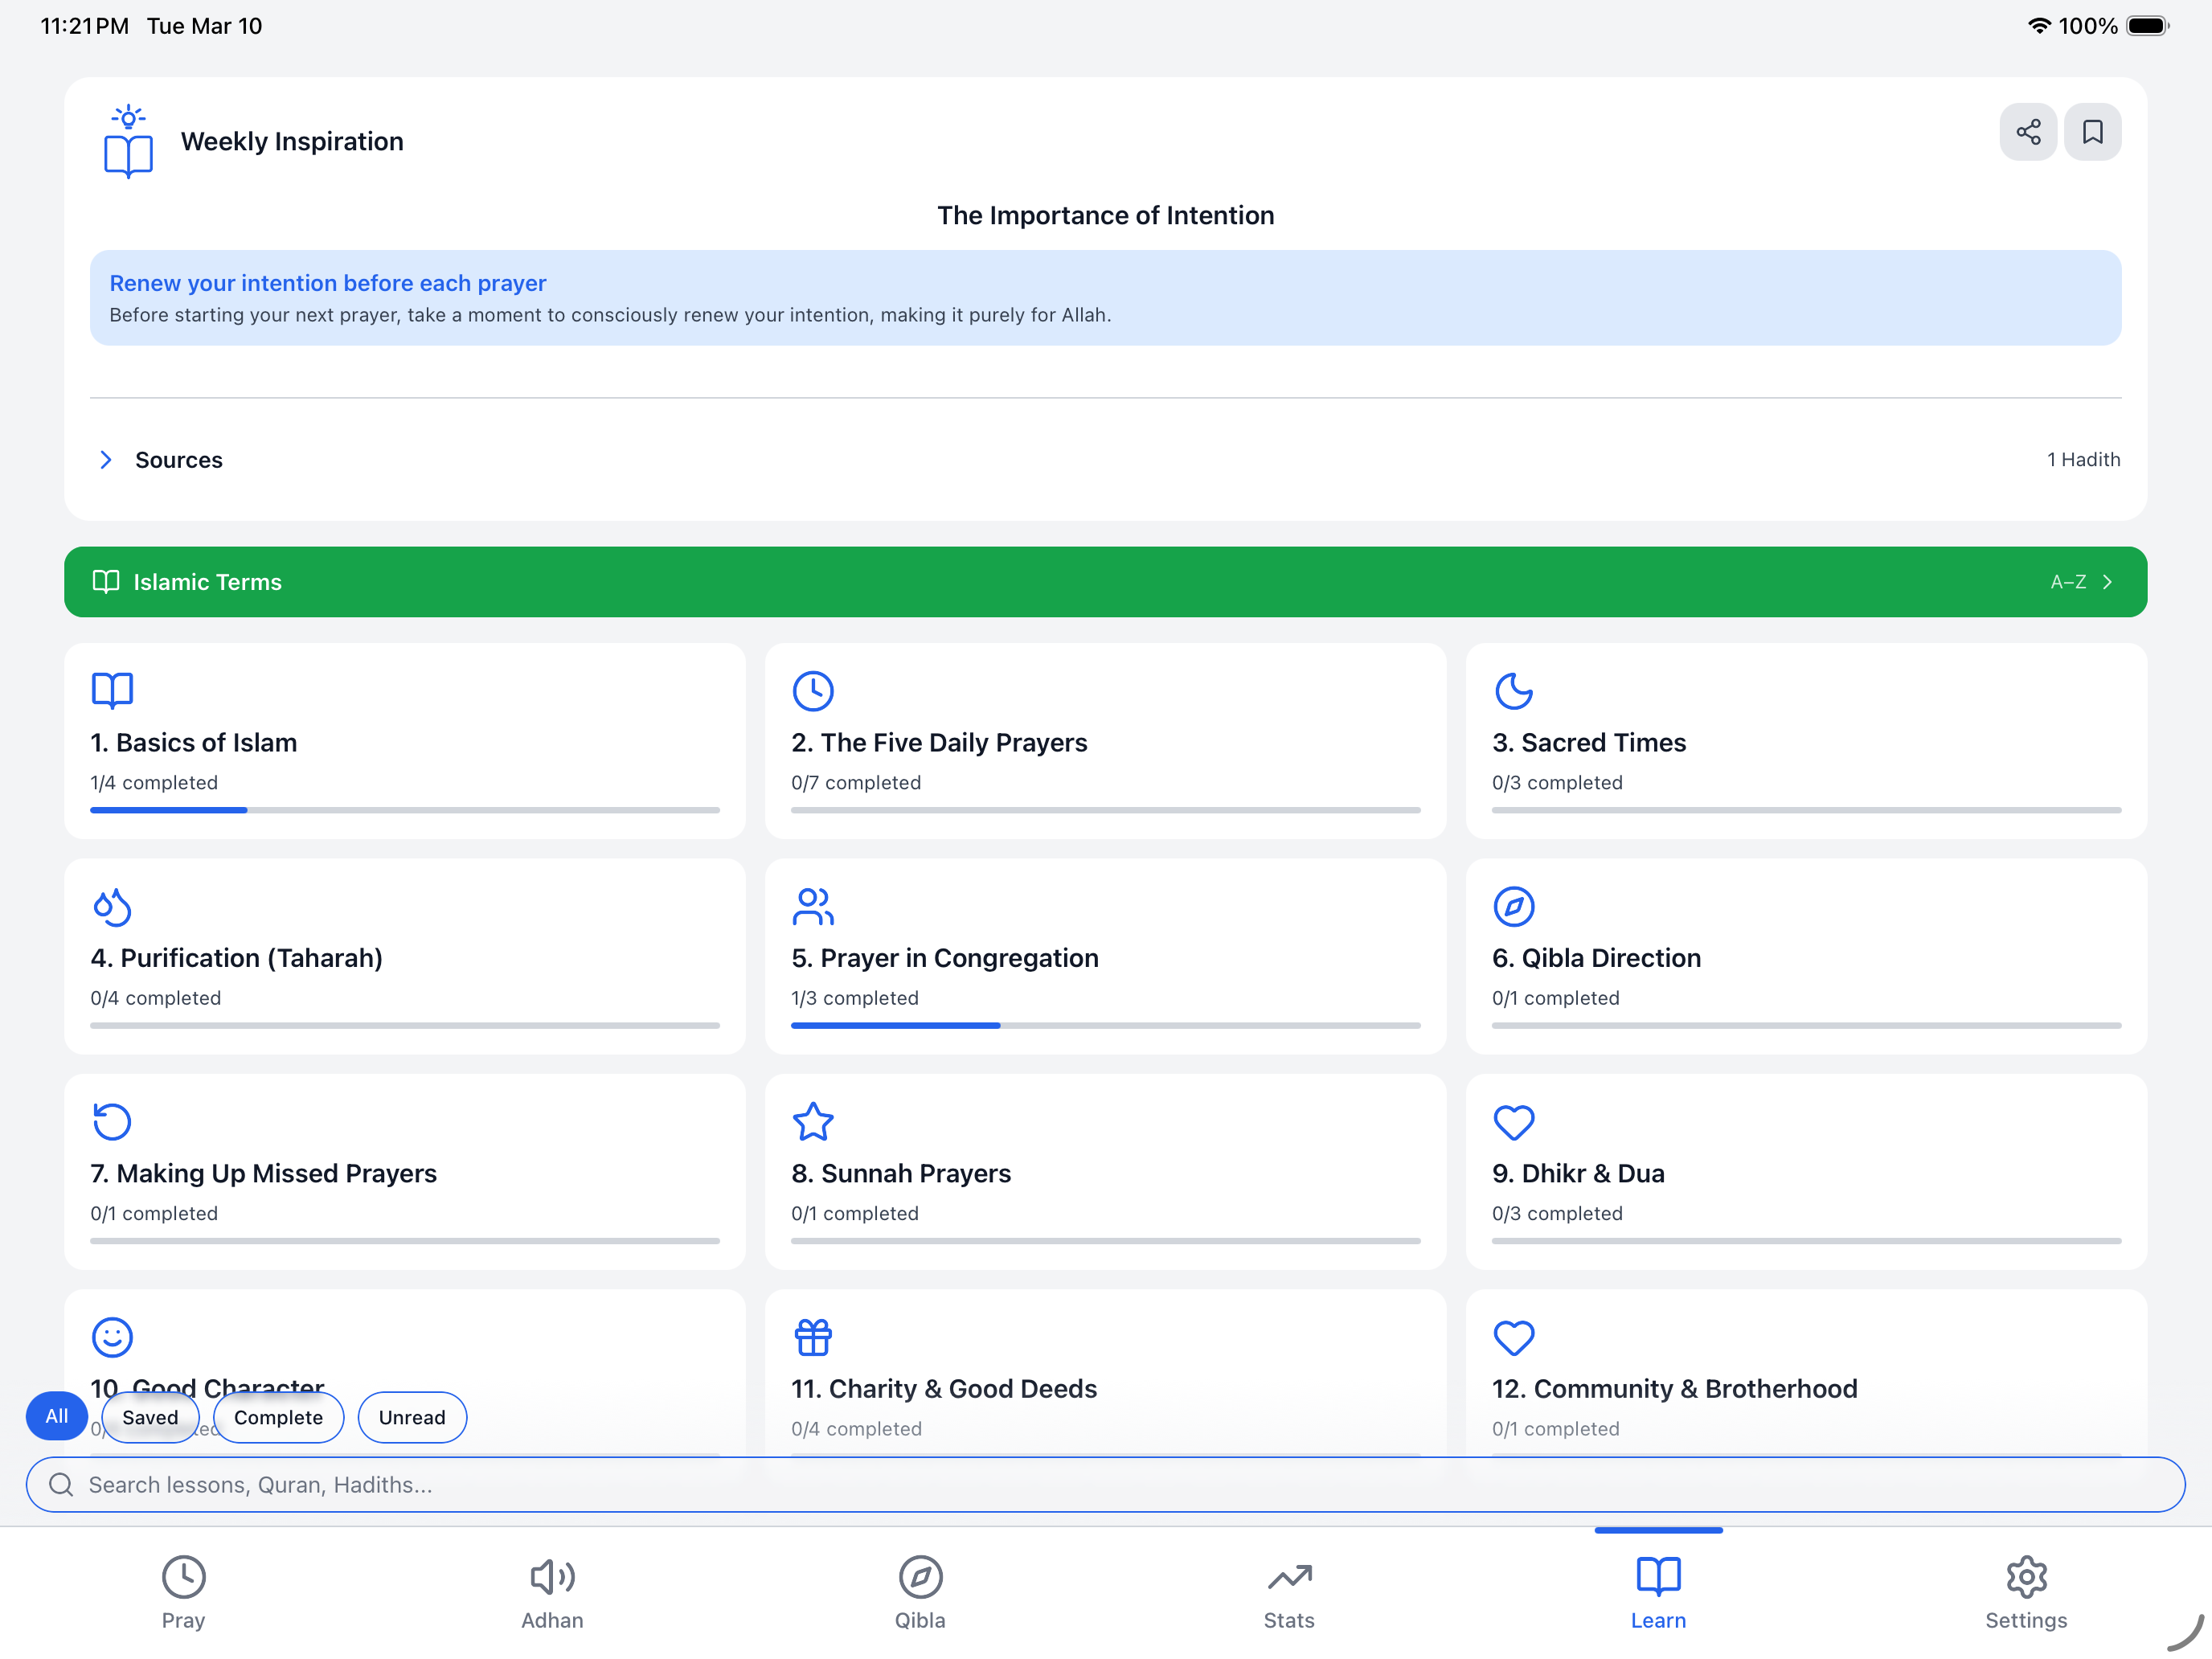
Task: Tap the heart icon for Community & Brotherhood
Action: click(x=1514, y=1338)
